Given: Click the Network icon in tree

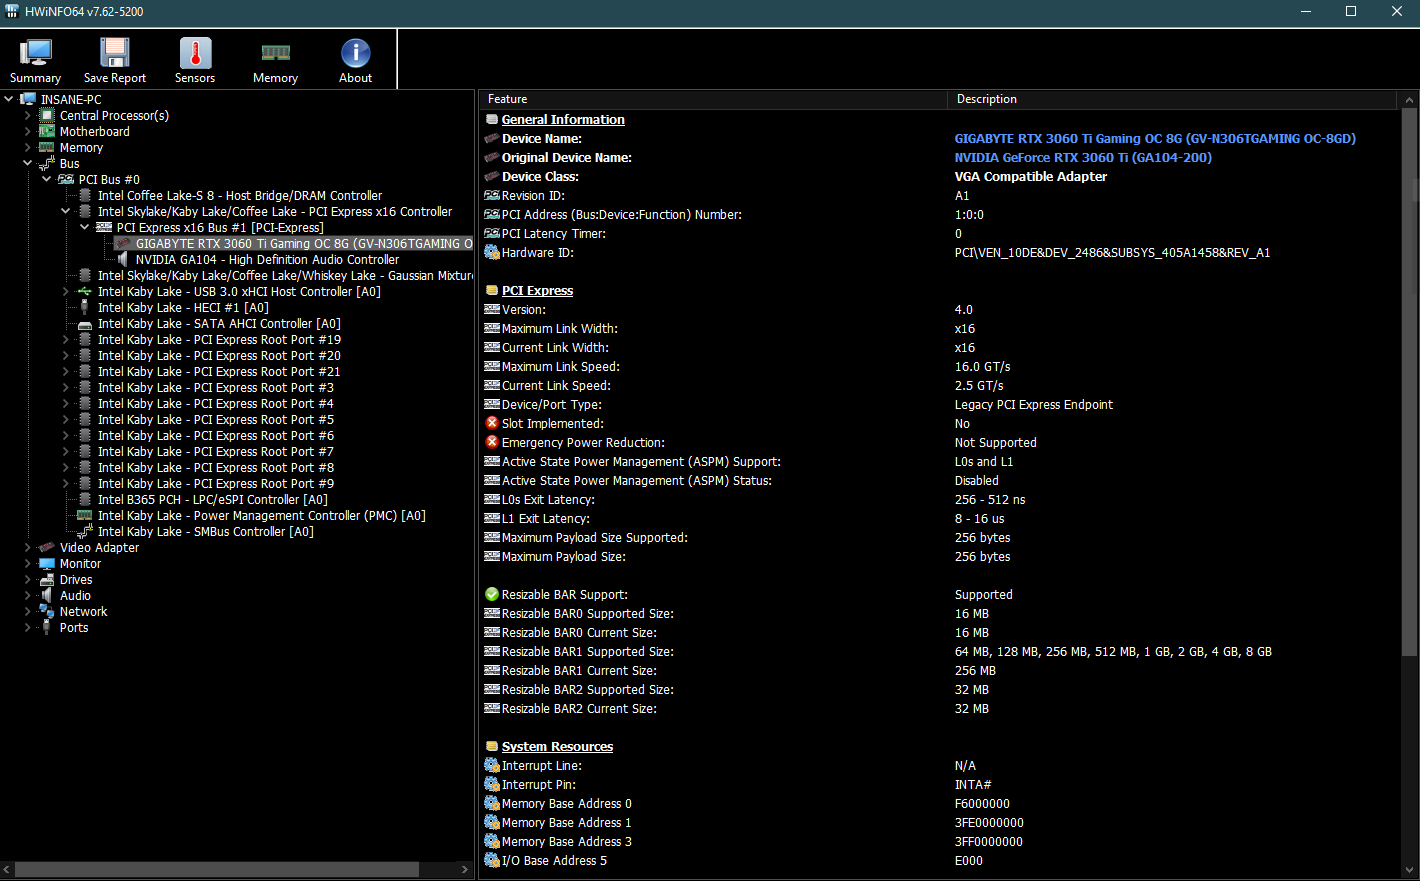Looking at the screenshot, I should [x=47, y=611].
